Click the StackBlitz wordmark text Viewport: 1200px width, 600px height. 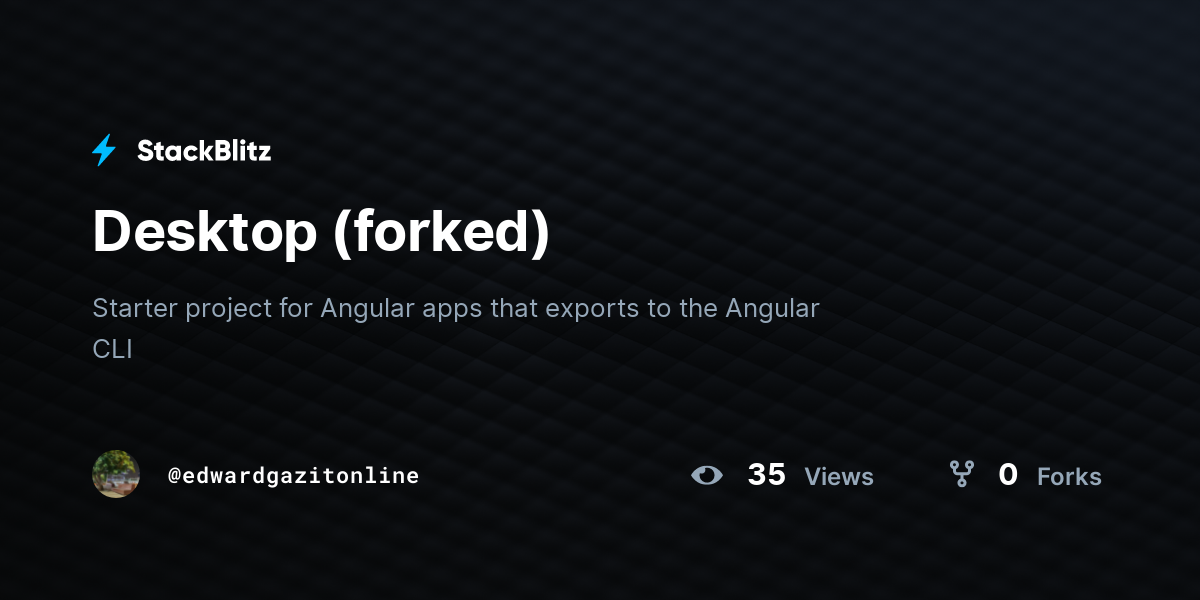(204, 151)
